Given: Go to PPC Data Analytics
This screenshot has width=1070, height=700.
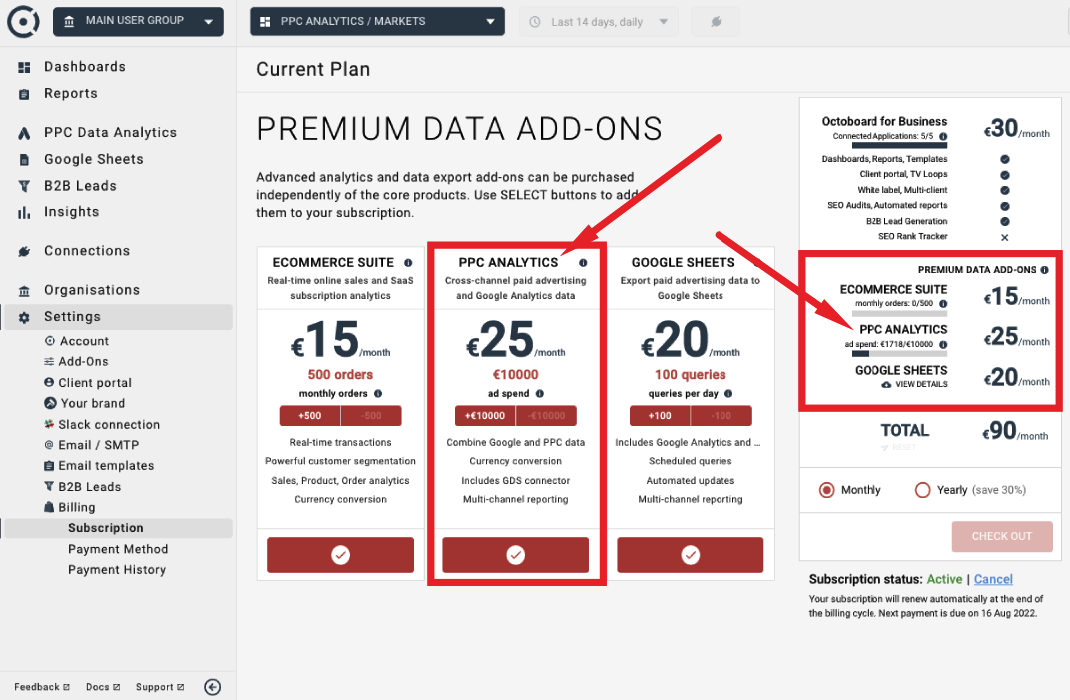Looking at the screenshot, I should pyautogui.click(x=111, y=132).
